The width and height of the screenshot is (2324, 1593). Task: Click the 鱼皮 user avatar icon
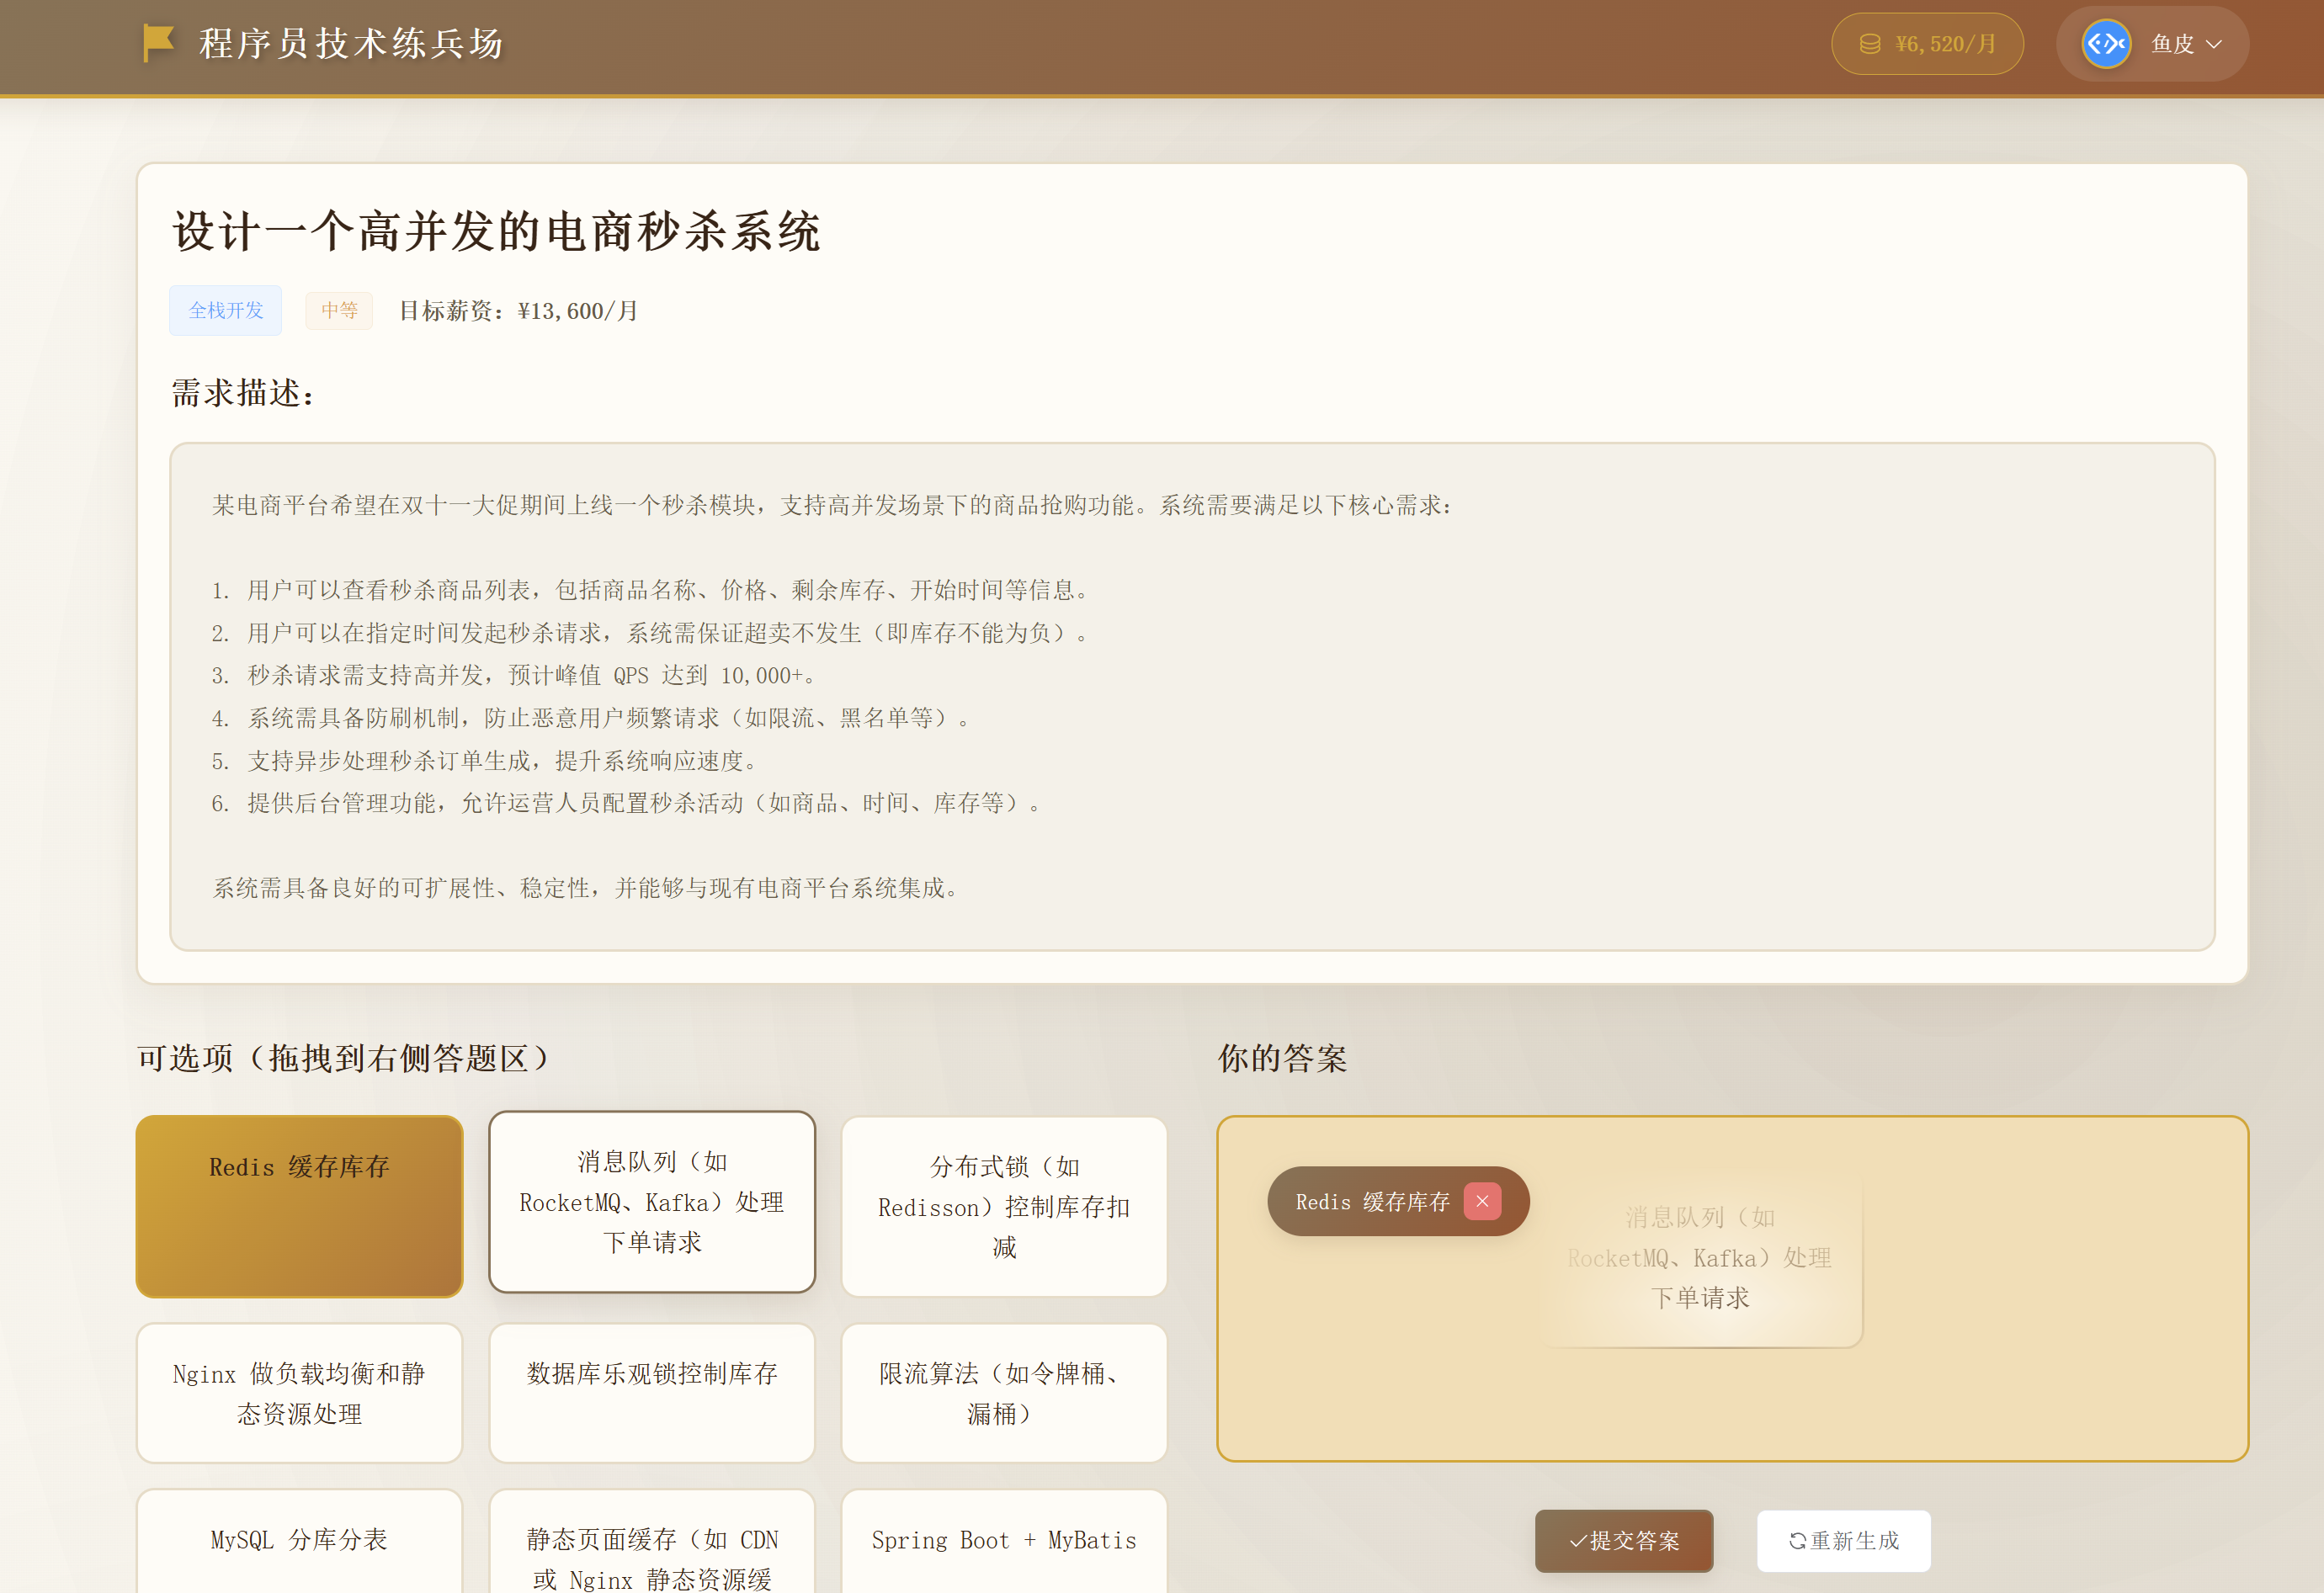click(2106, 44)
